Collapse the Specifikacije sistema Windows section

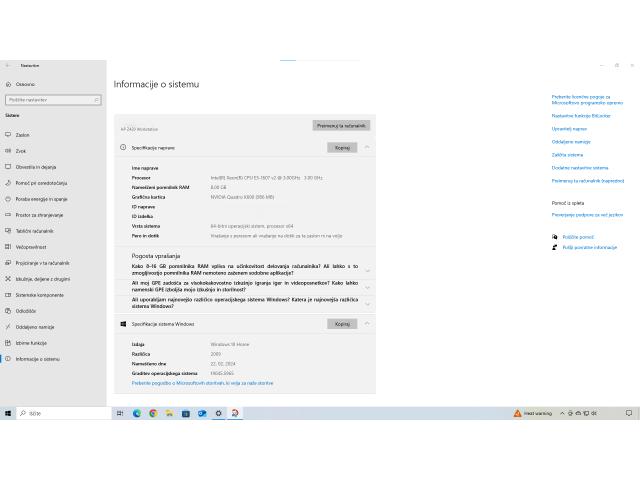click(367, 324)
